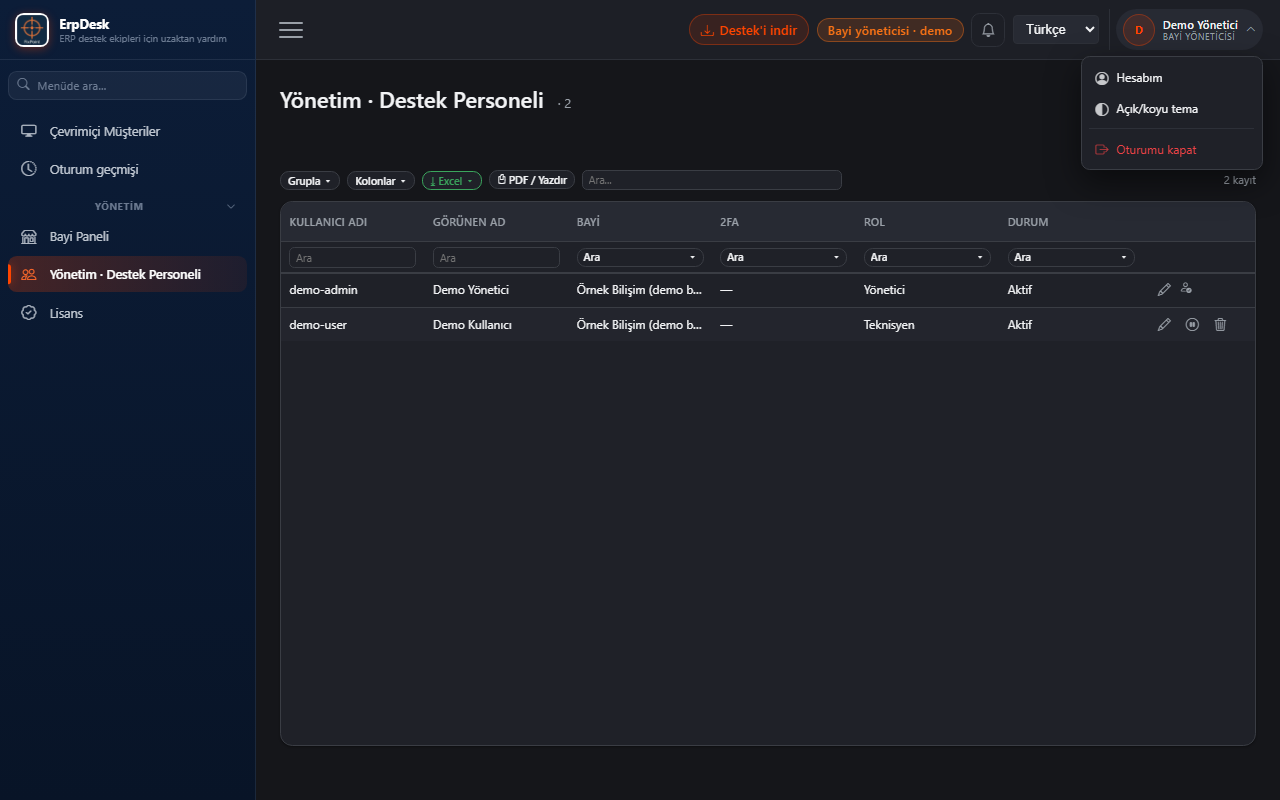
Task: Edit demo-user with the pencil icon
Action: pyautogui.click(x=1164, y=325)
